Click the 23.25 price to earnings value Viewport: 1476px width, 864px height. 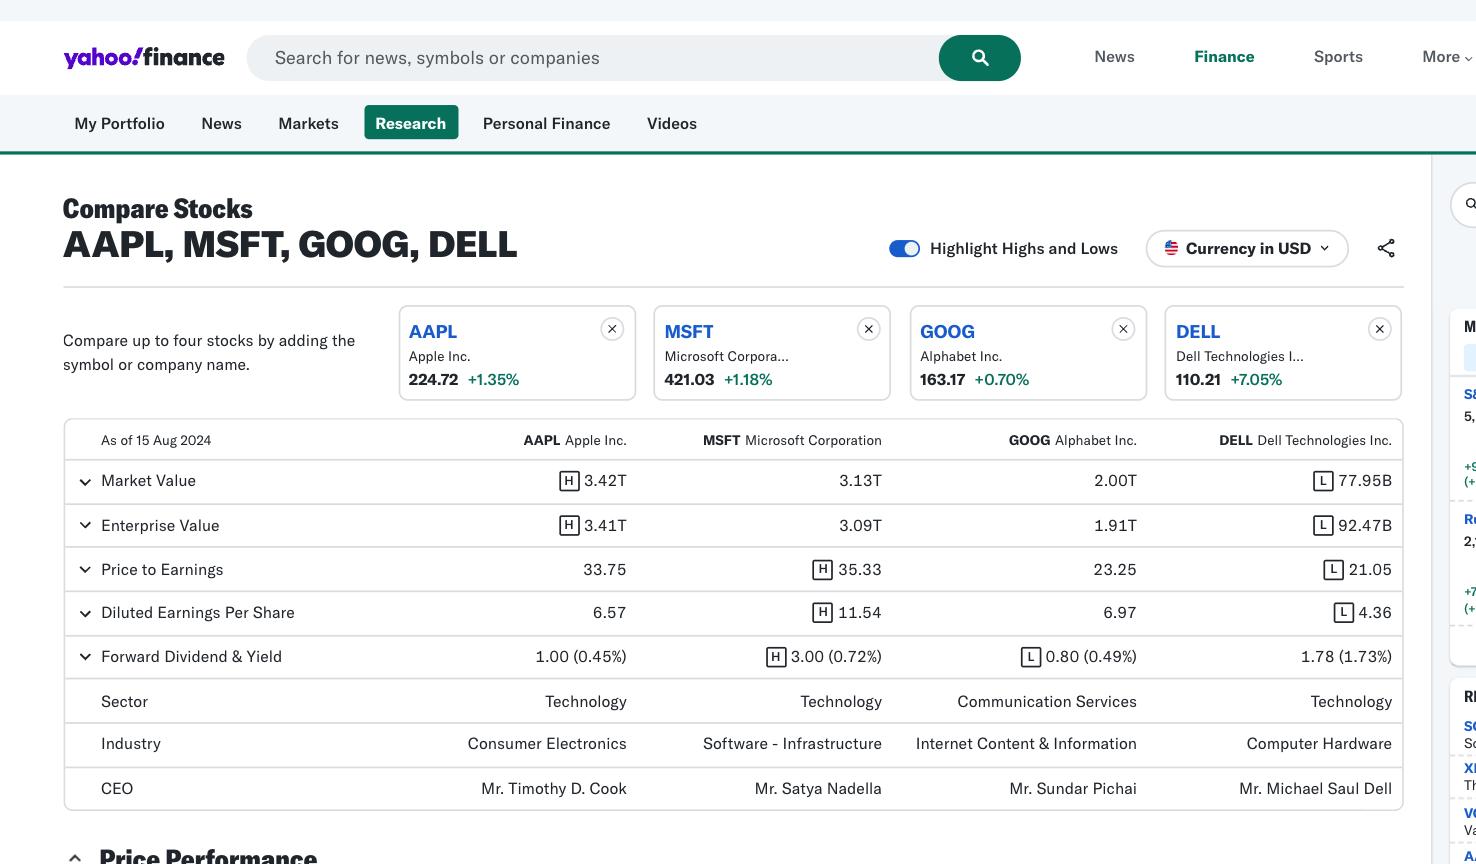click(x=1115, y=570)
